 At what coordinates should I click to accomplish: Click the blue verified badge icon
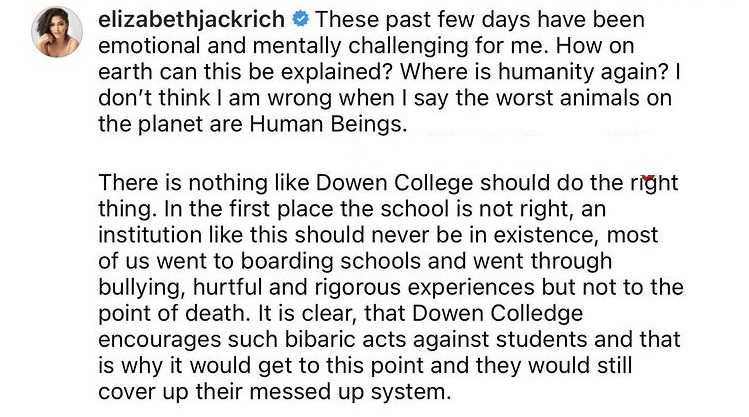pos(300,20)
